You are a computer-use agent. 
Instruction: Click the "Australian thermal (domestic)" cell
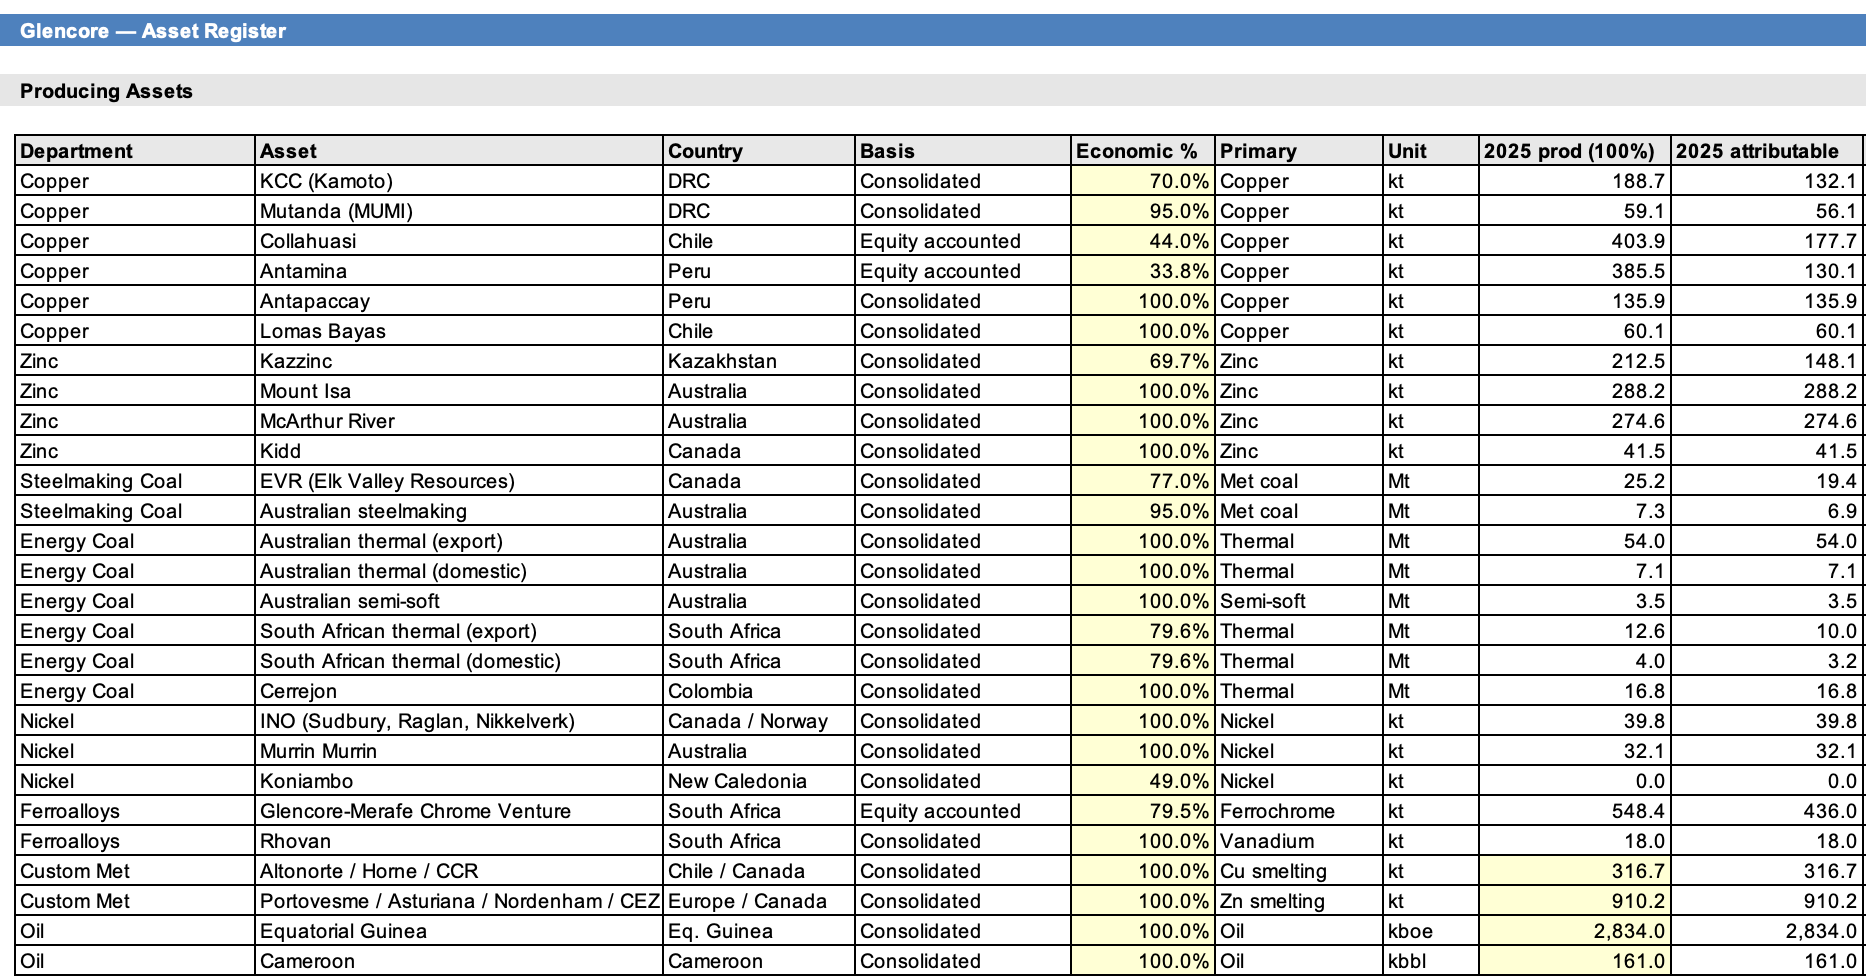click(x=459, y=571)
